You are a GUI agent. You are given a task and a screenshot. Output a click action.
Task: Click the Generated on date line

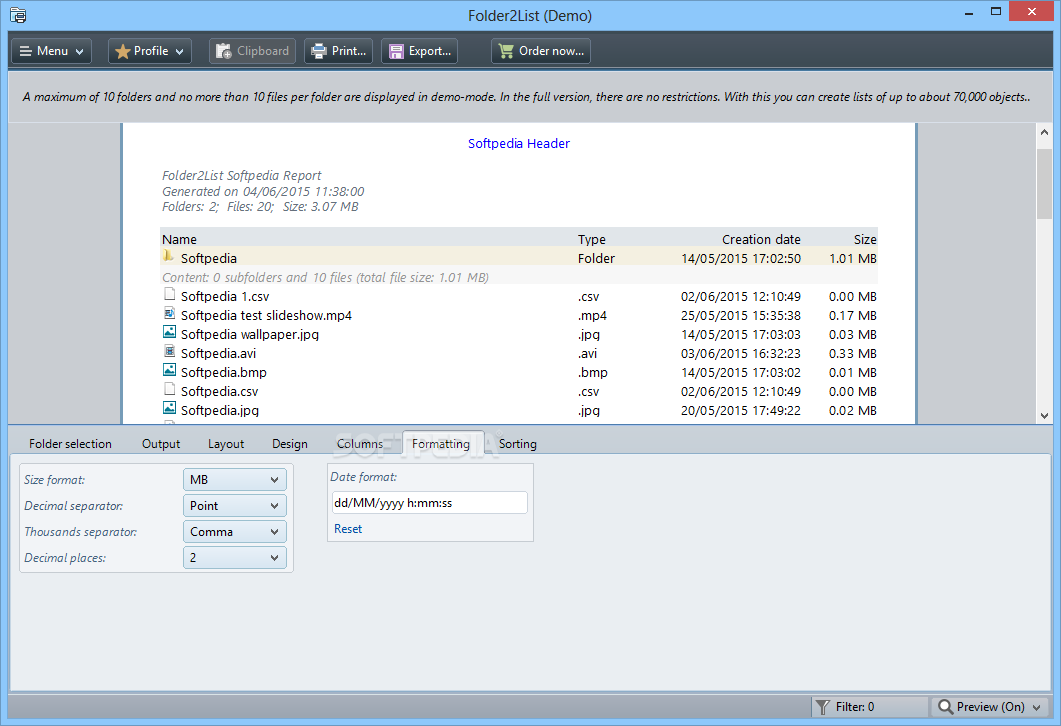coord(263,191)
